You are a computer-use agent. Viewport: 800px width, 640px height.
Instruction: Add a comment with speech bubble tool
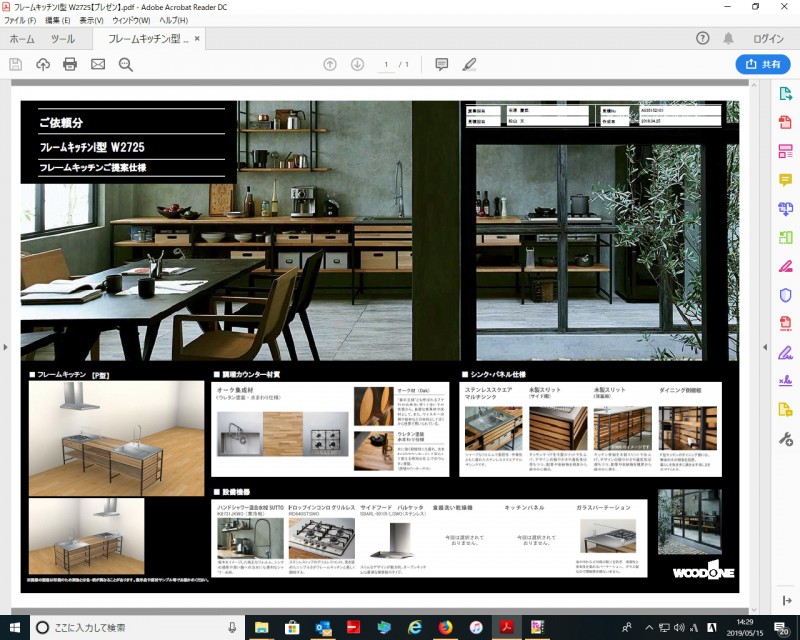[x=441, y=64]
